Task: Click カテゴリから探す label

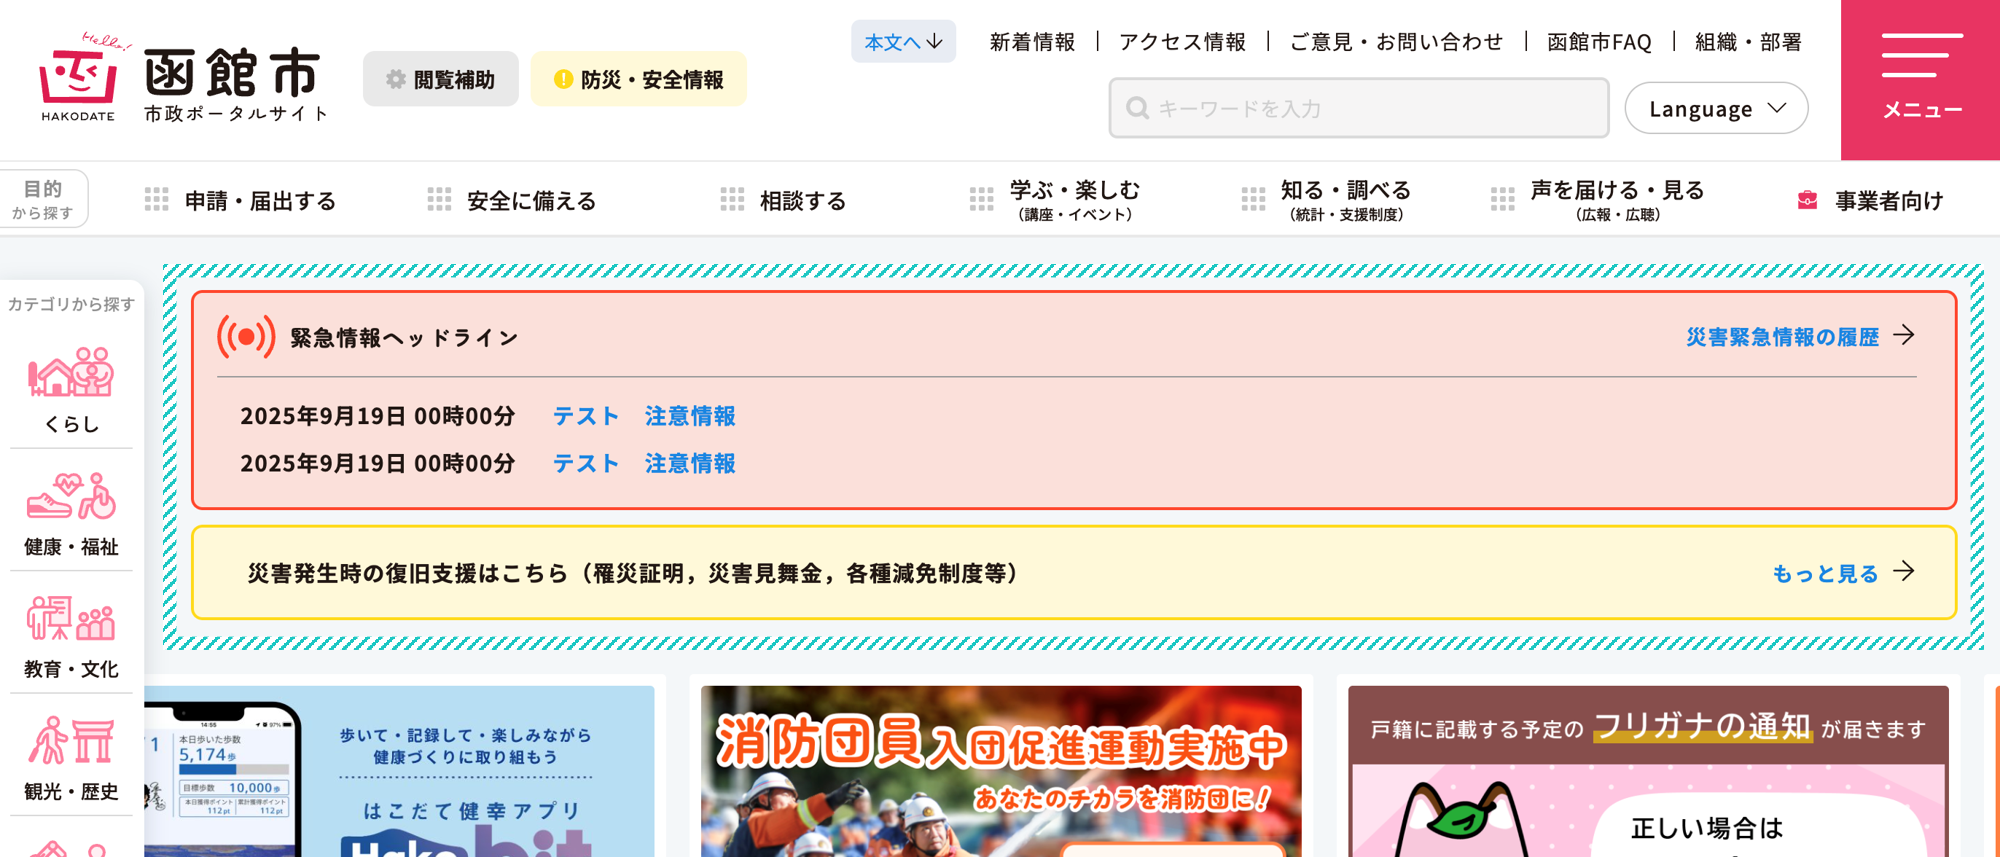Action: (71, 304)
